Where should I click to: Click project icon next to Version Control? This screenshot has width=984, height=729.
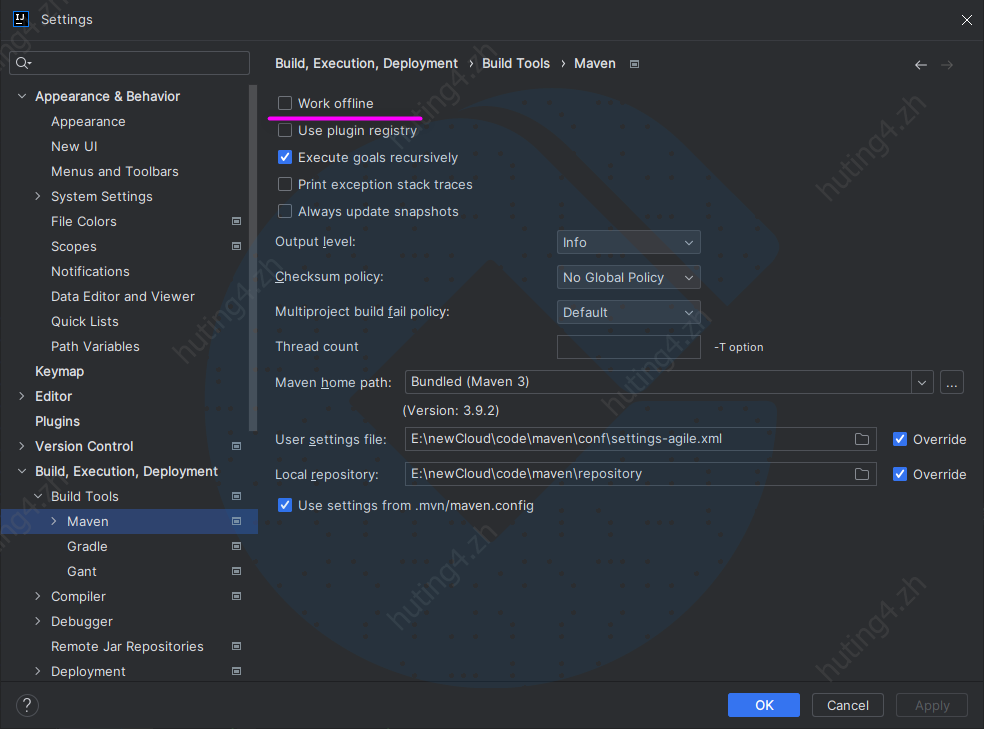[x=237, y=446]
